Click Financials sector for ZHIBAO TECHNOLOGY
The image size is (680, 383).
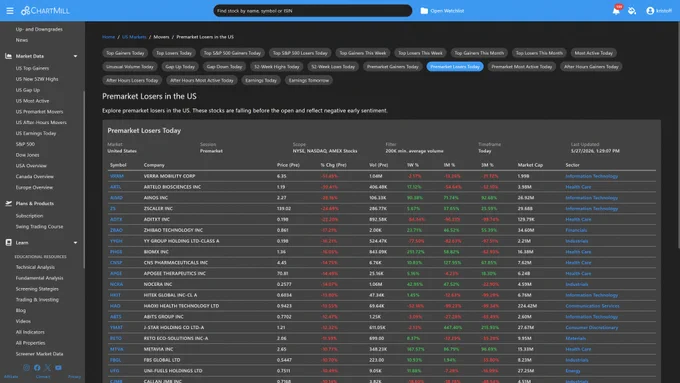576,230
